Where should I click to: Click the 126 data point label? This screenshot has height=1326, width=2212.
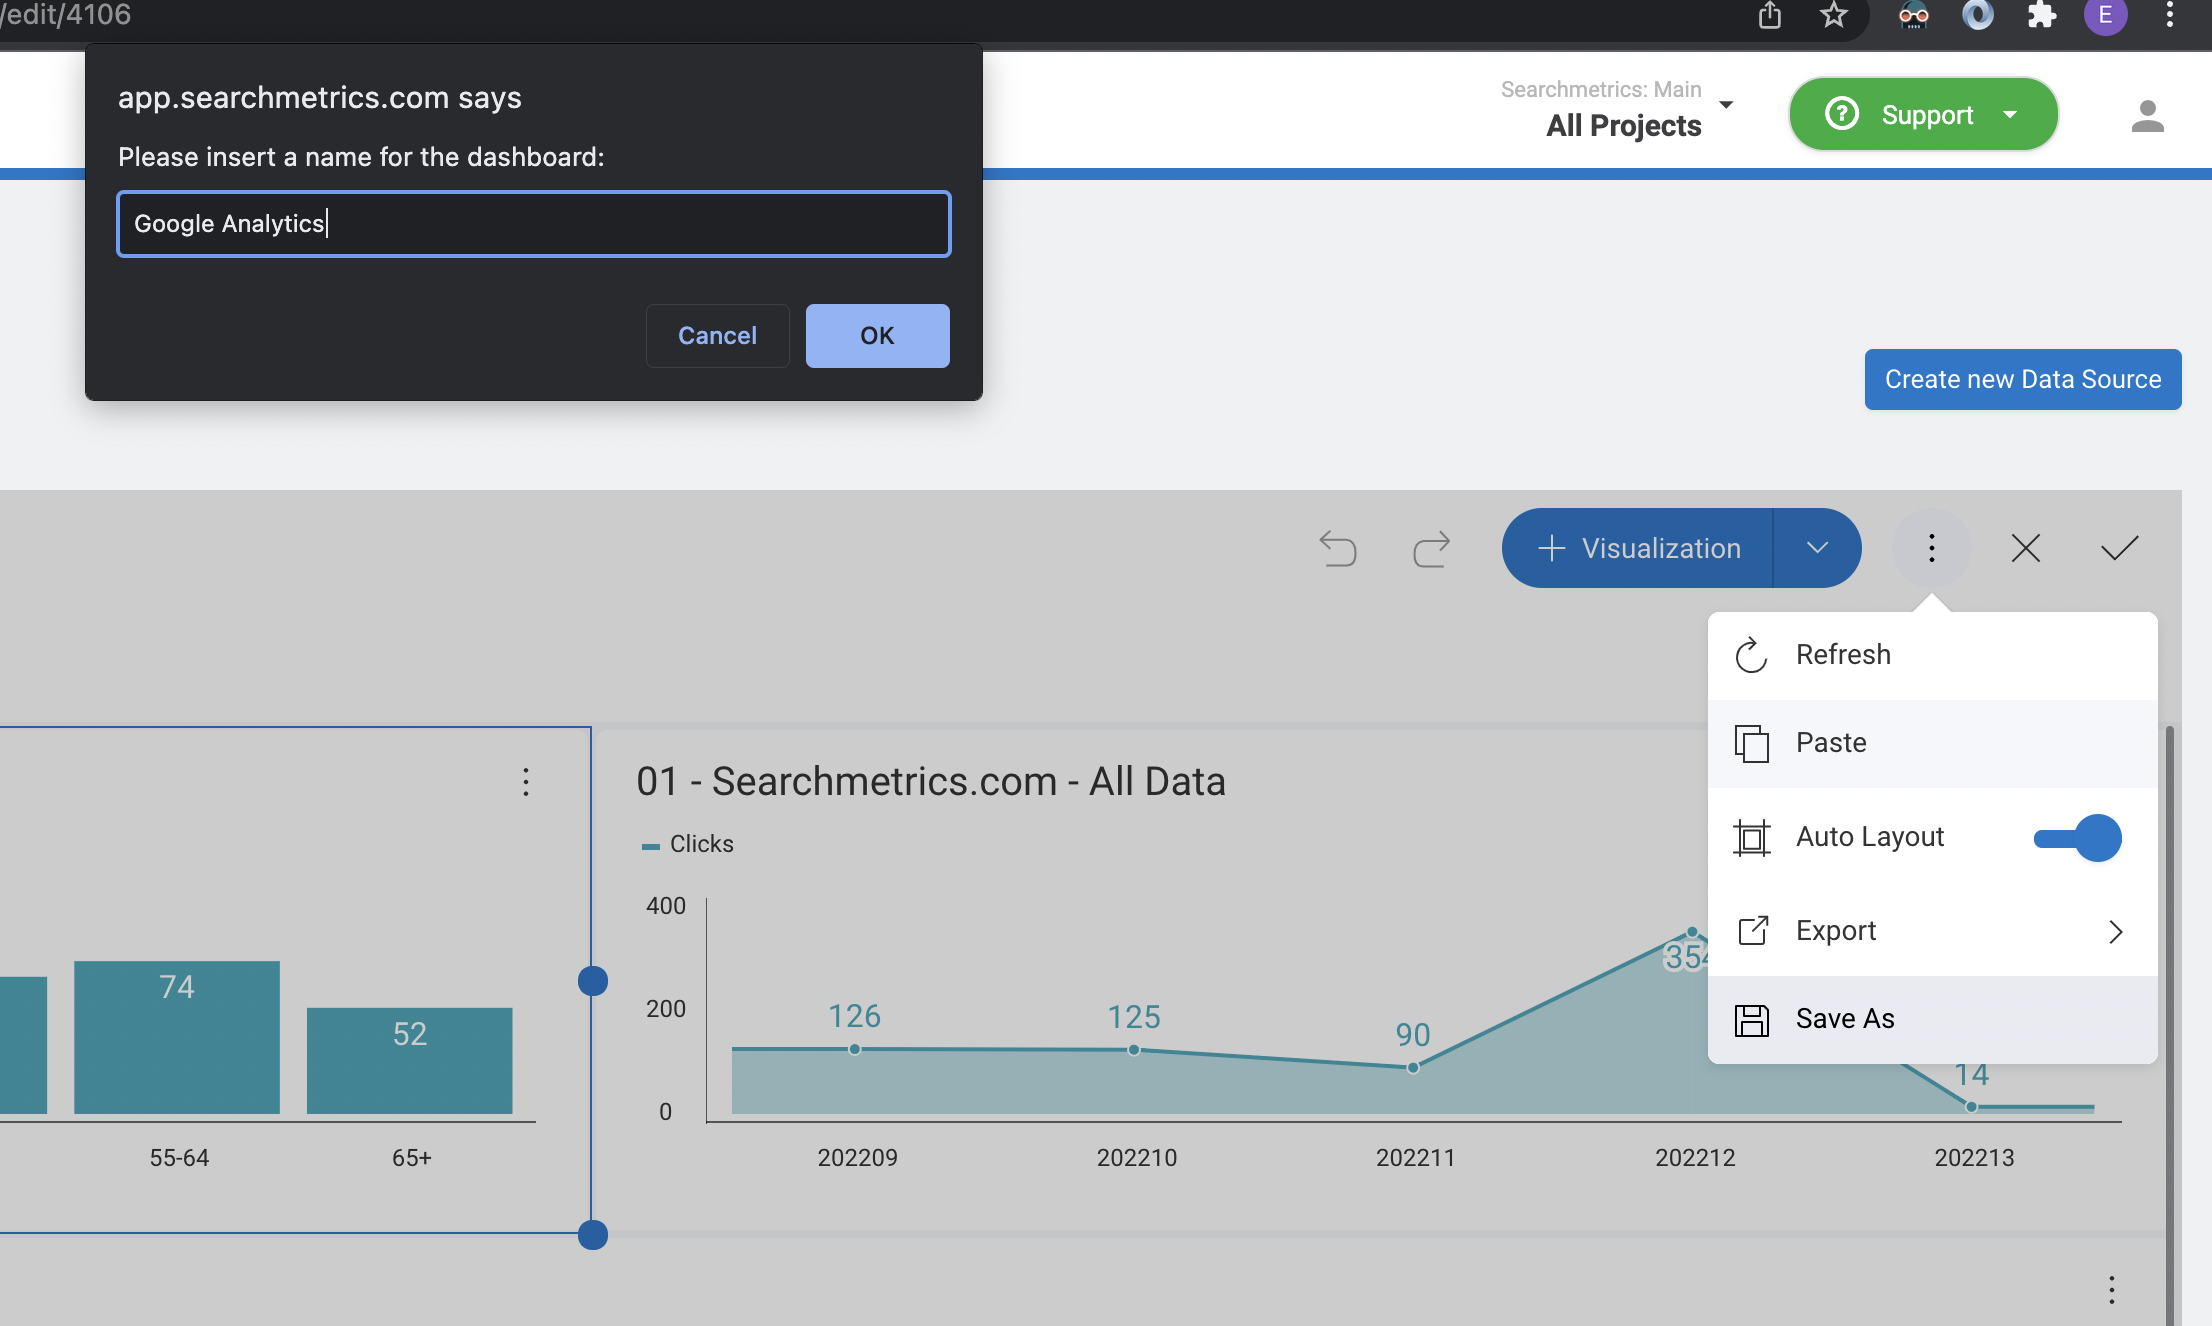click(x=854, y=1016)
